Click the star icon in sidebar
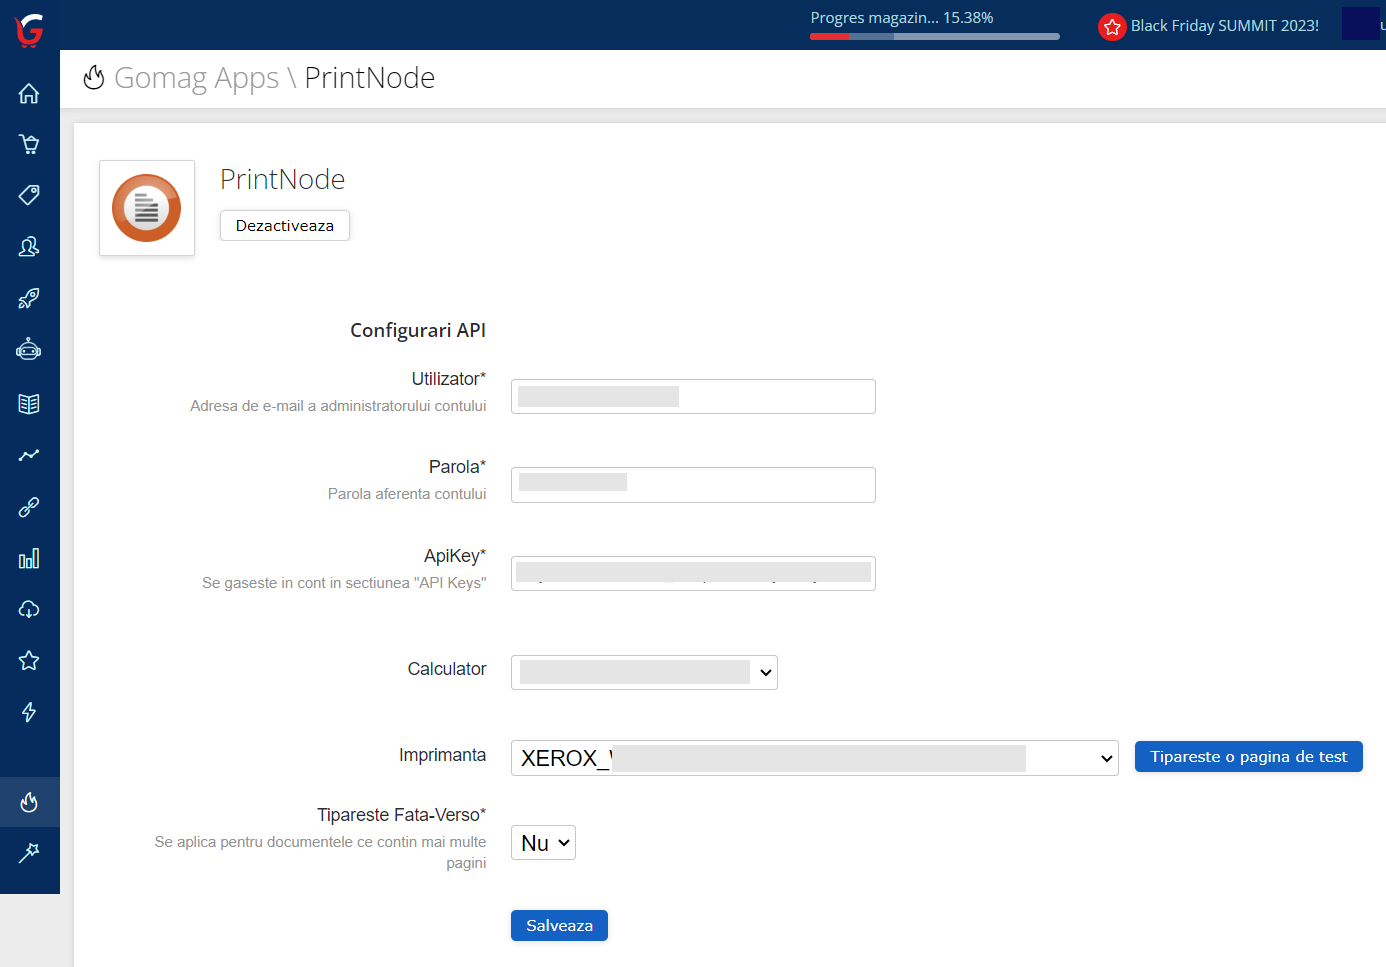Viewport: 1386px width, 967px height. pyautogui.click(x=29, y=660)
